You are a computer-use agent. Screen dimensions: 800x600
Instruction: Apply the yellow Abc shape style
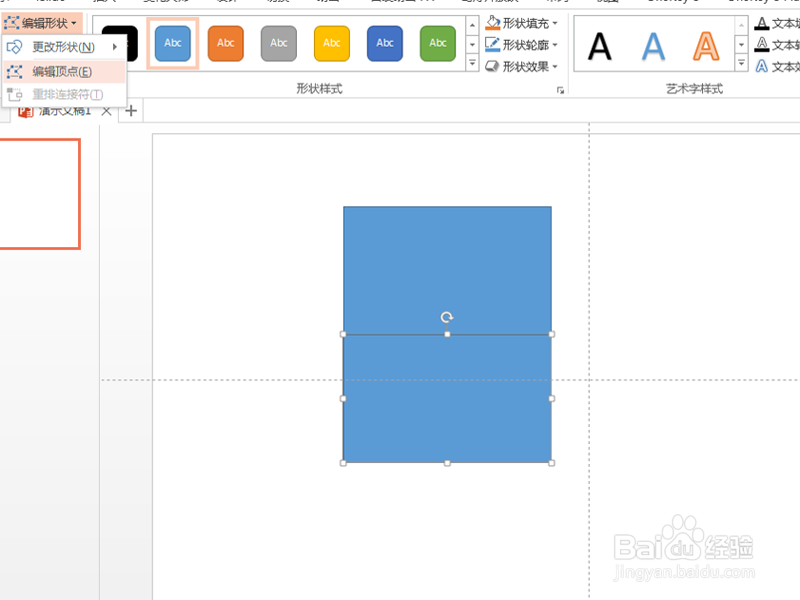(x=332, y=43)
